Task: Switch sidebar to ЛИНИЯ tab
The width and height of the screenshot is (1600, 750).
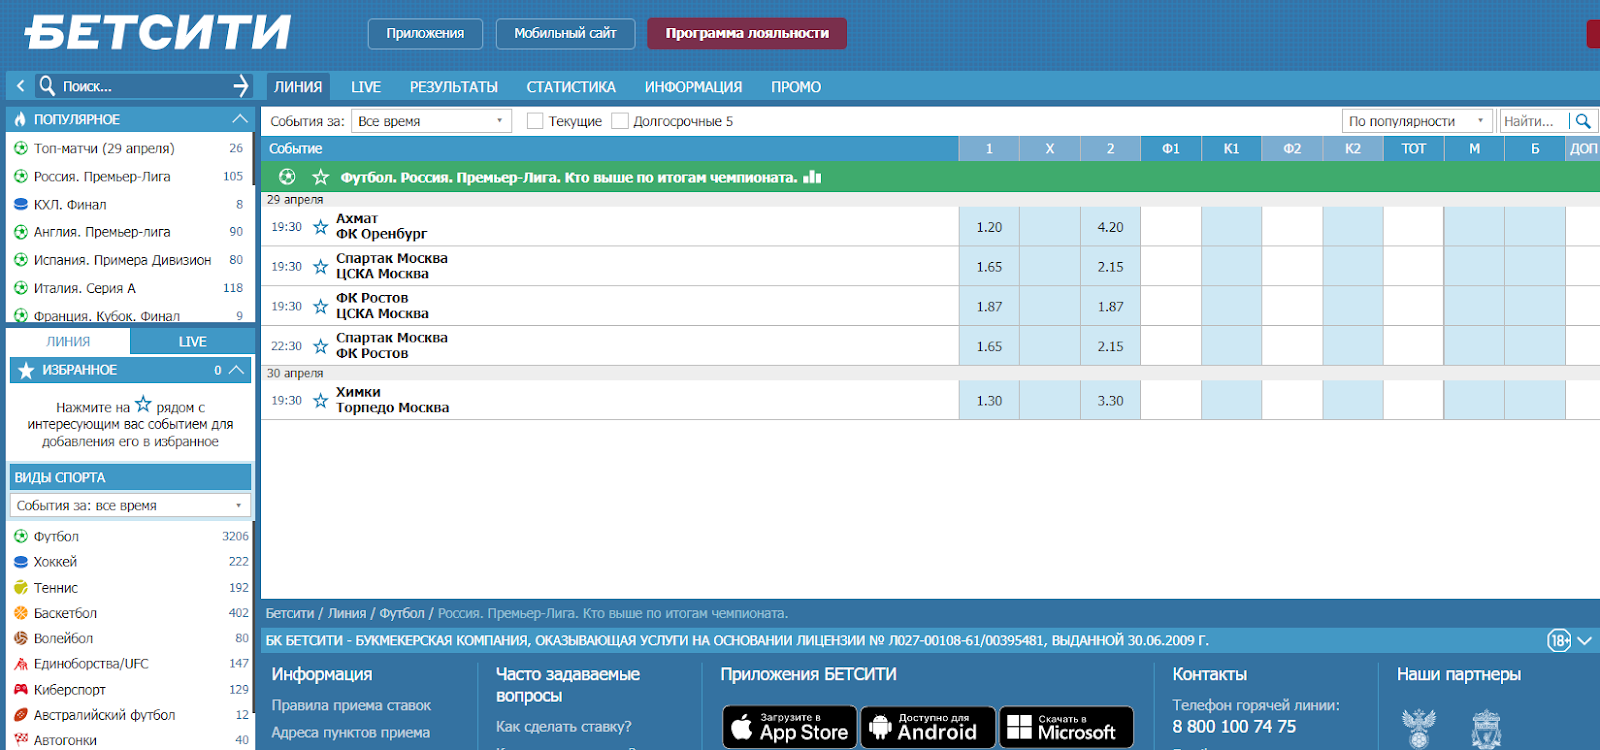Action: 68,341
